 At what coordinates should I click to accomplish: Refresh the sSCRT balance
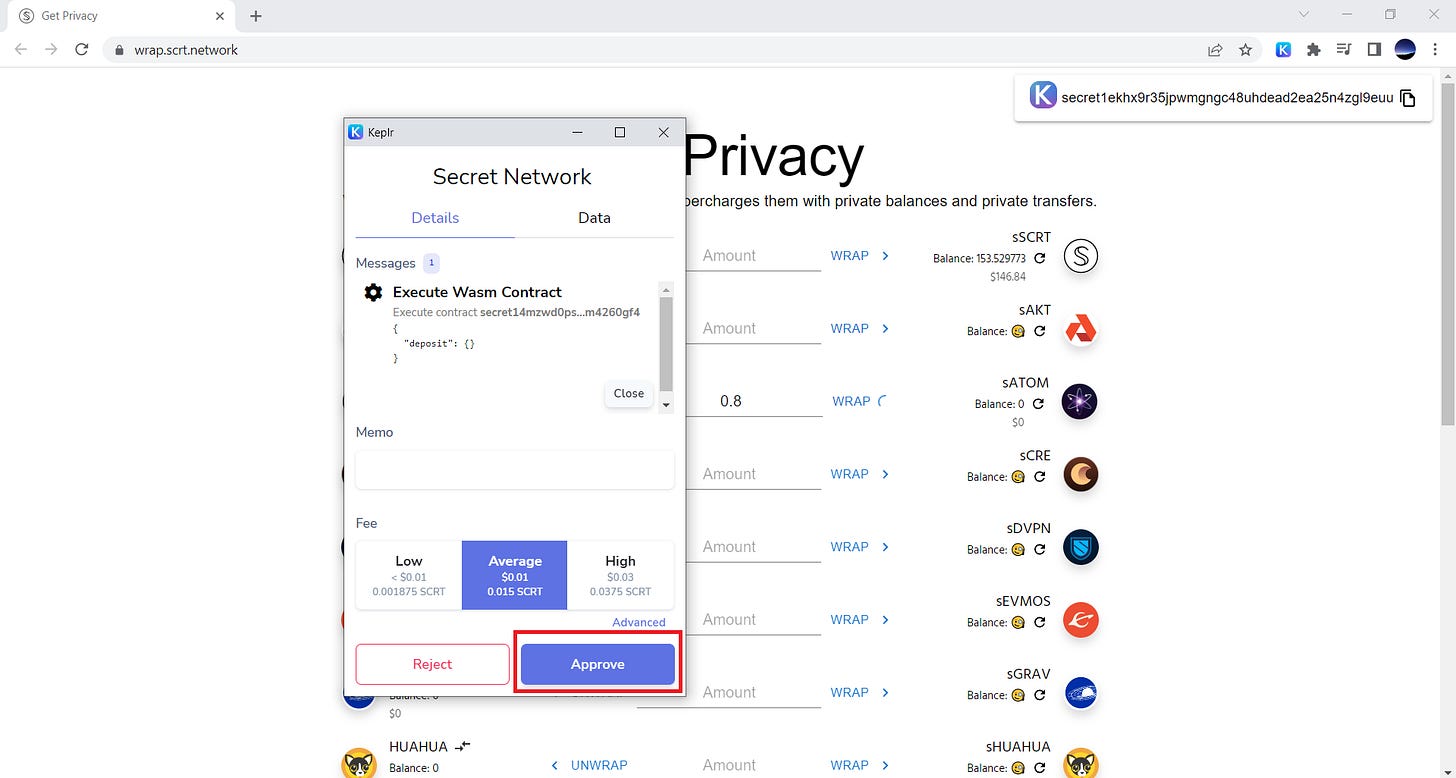[x=1040, y=258]
